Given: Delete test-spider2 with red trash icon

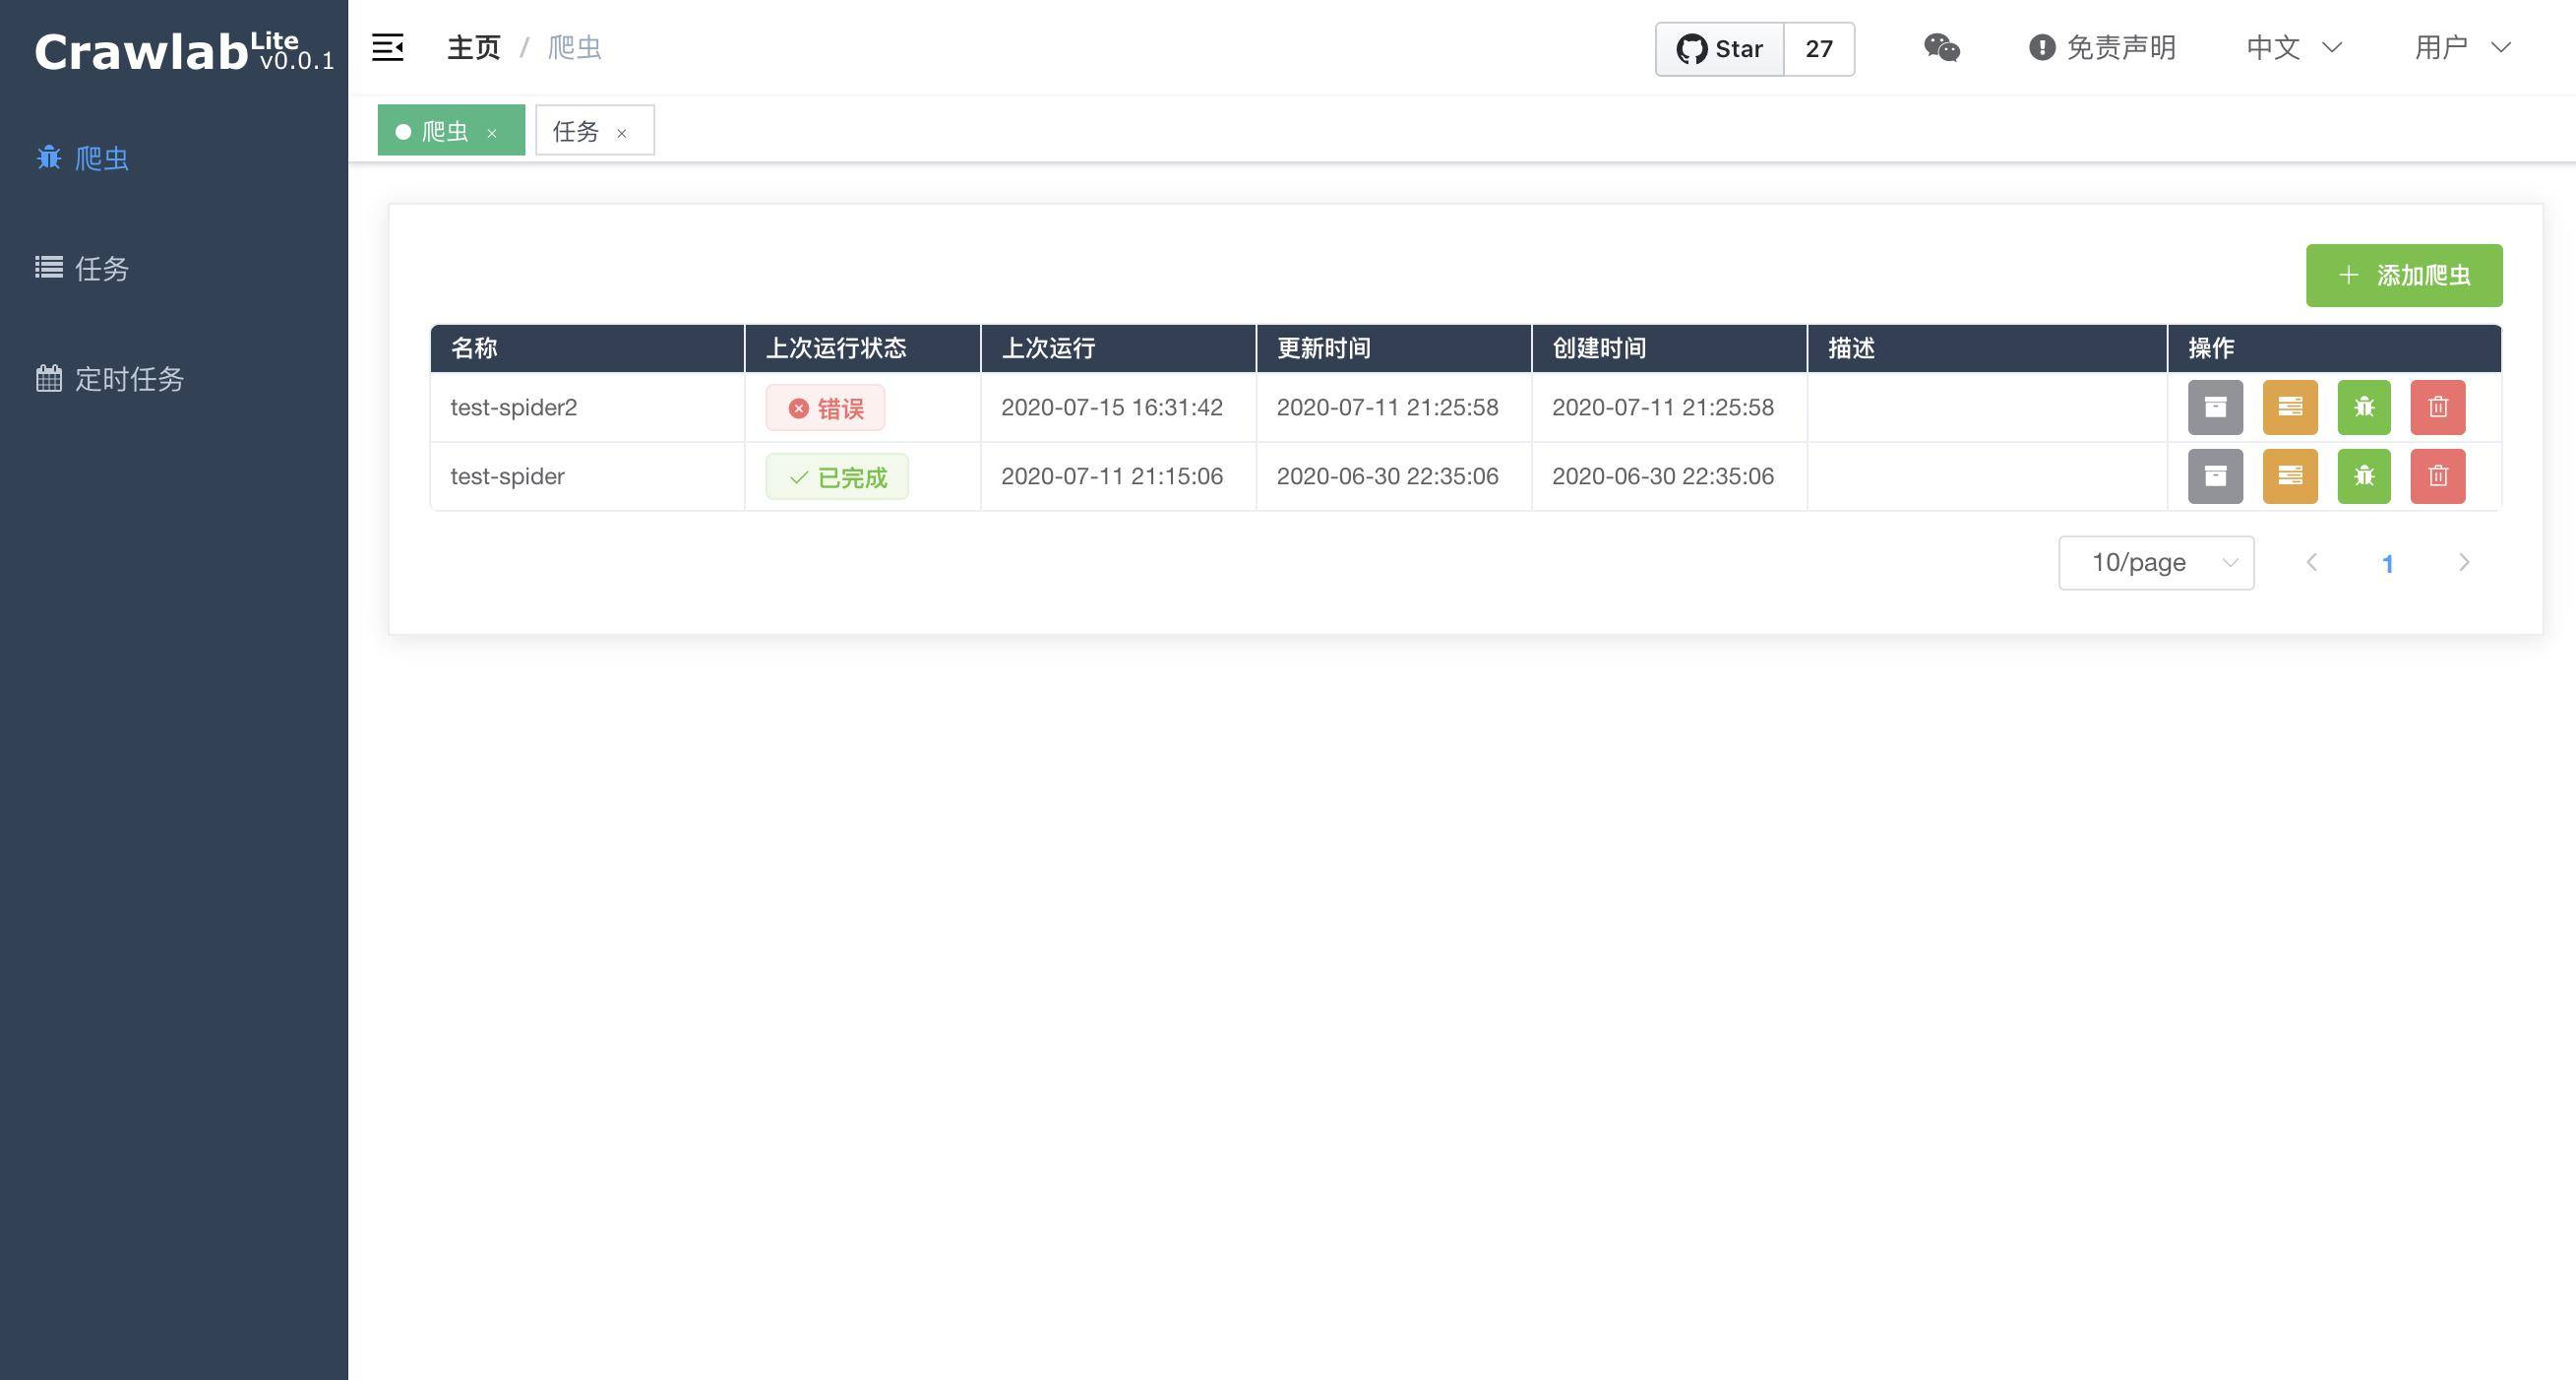Looking at the screenshot, I should pos(2438,407).
